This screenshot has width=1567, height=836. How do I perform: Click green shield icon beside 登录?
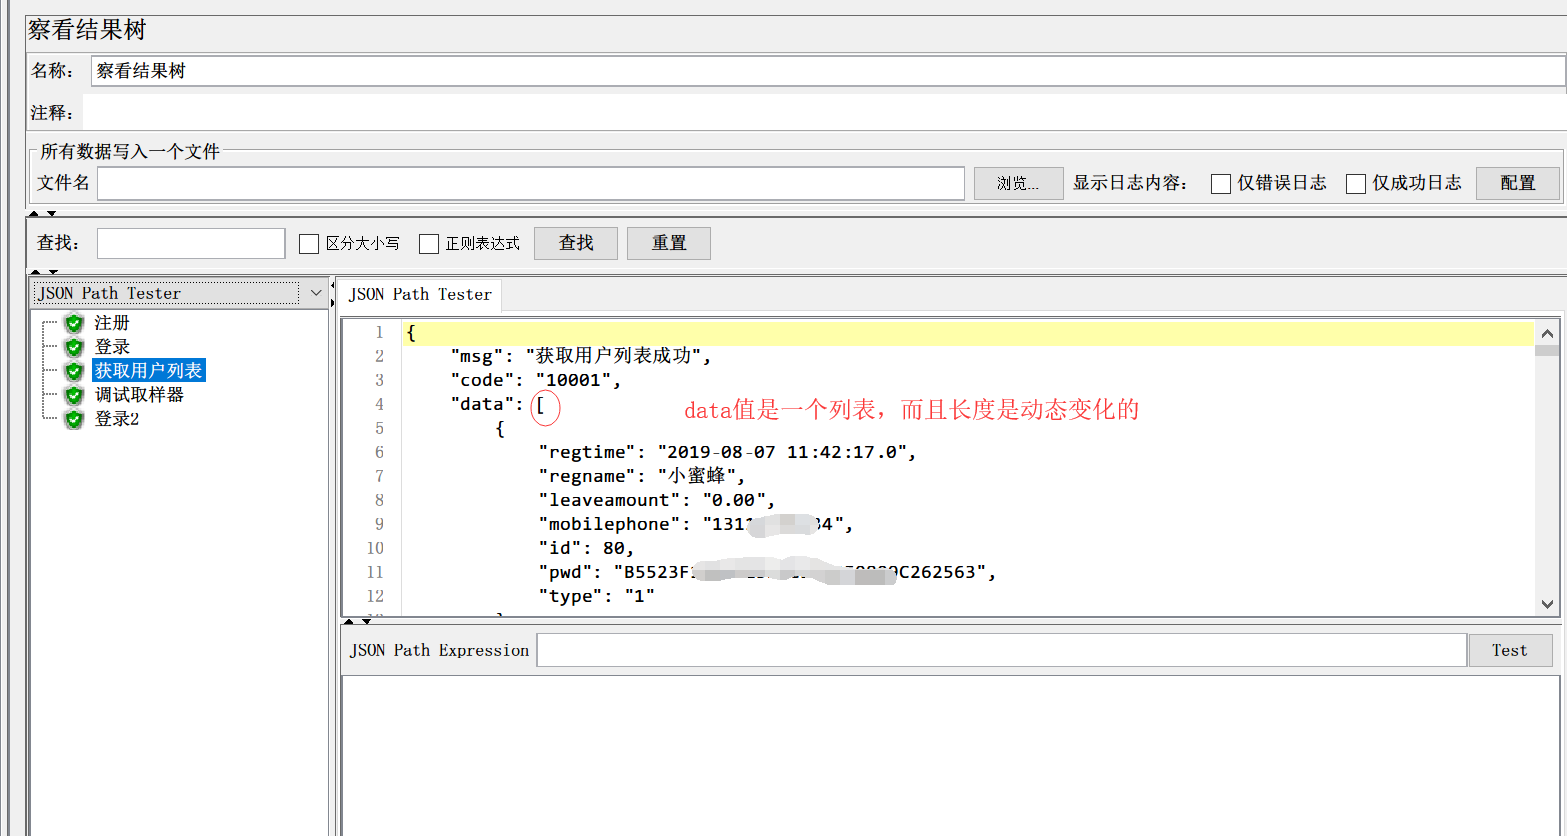pyautogui.click(x=73, y=347)
